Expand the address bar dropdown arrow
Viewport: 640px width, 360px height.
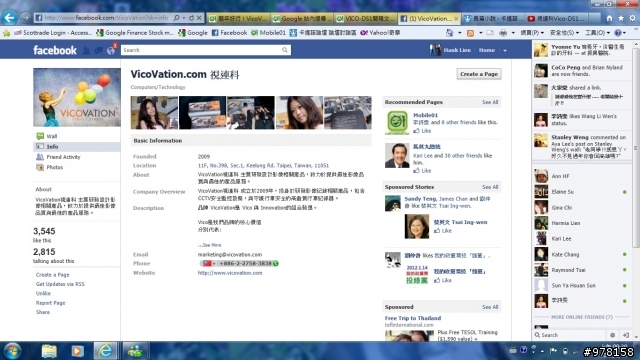click(x=184, y=18)
